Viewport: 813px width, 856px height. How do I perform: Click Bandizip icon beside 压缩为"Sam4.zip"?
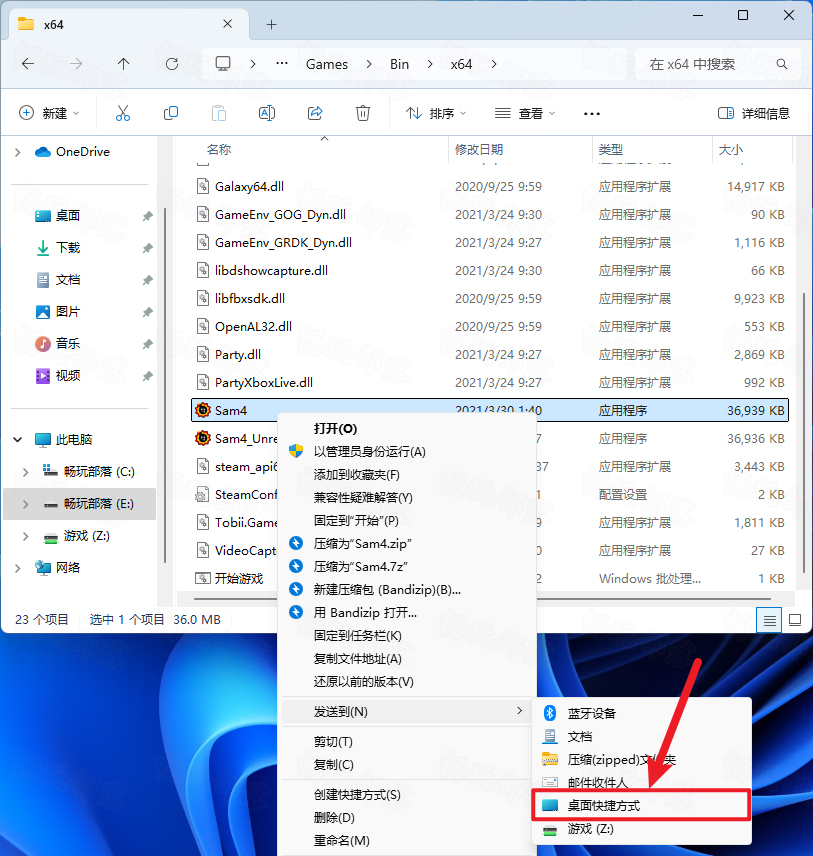coord(296,543)
